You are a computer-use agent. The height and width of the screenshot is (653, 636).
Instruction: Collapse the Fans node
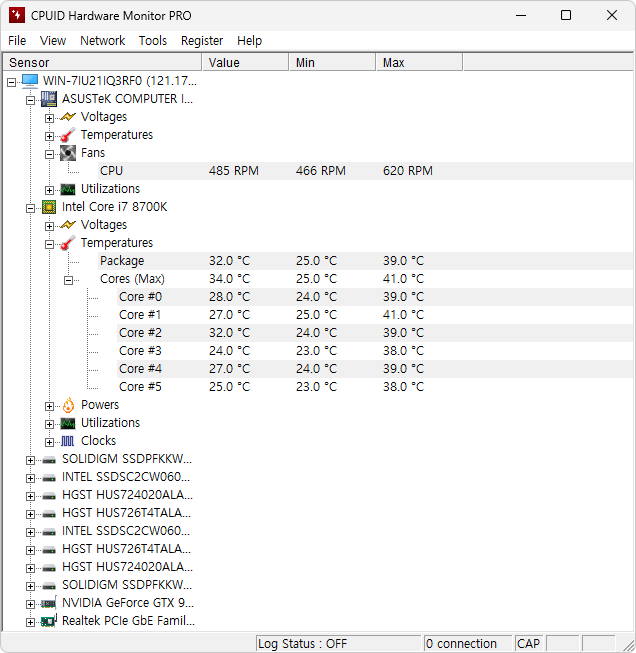tap(49, 155)
